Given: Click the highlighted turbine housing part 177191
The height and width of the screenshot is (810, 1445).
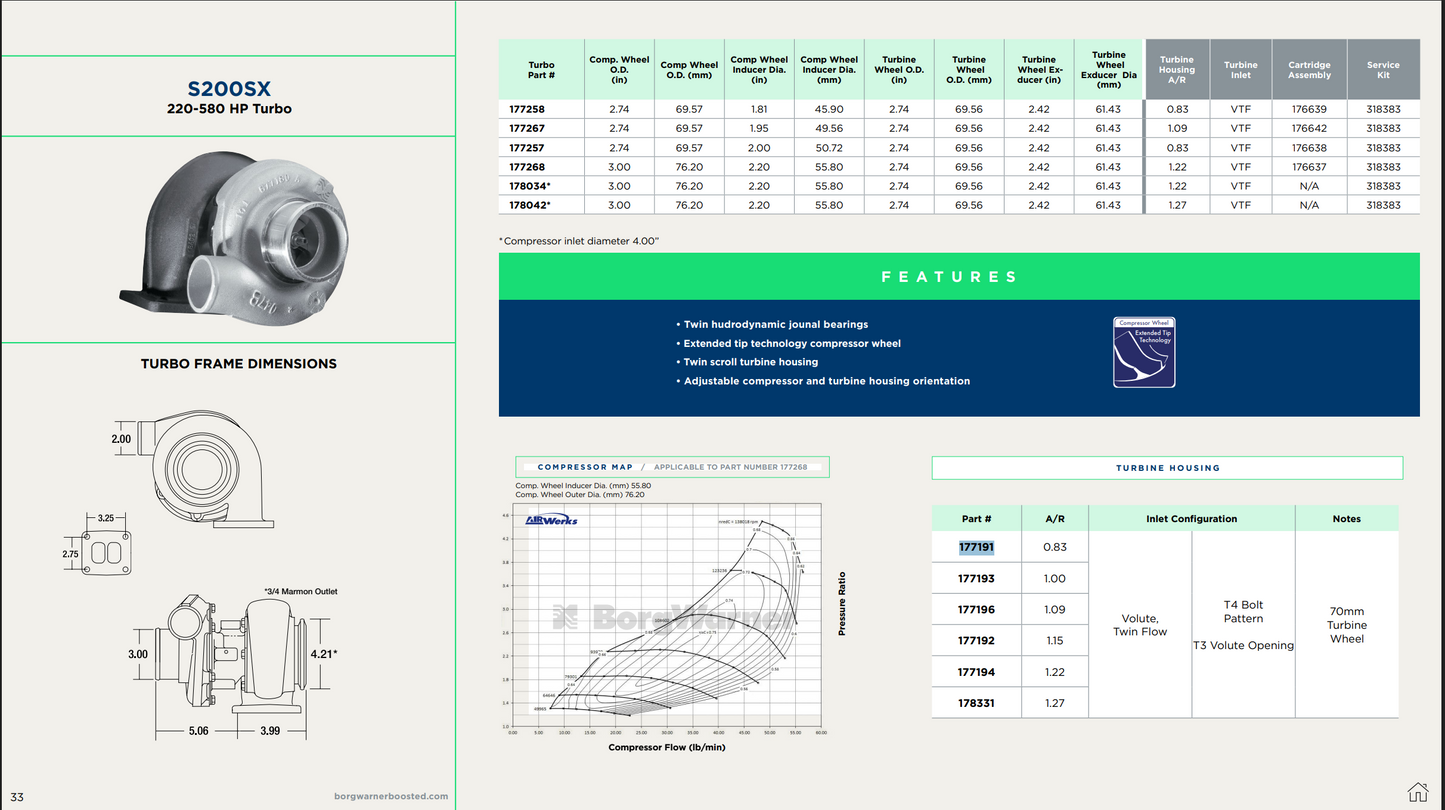Looking at the screenshot, I should pos(975,547).
